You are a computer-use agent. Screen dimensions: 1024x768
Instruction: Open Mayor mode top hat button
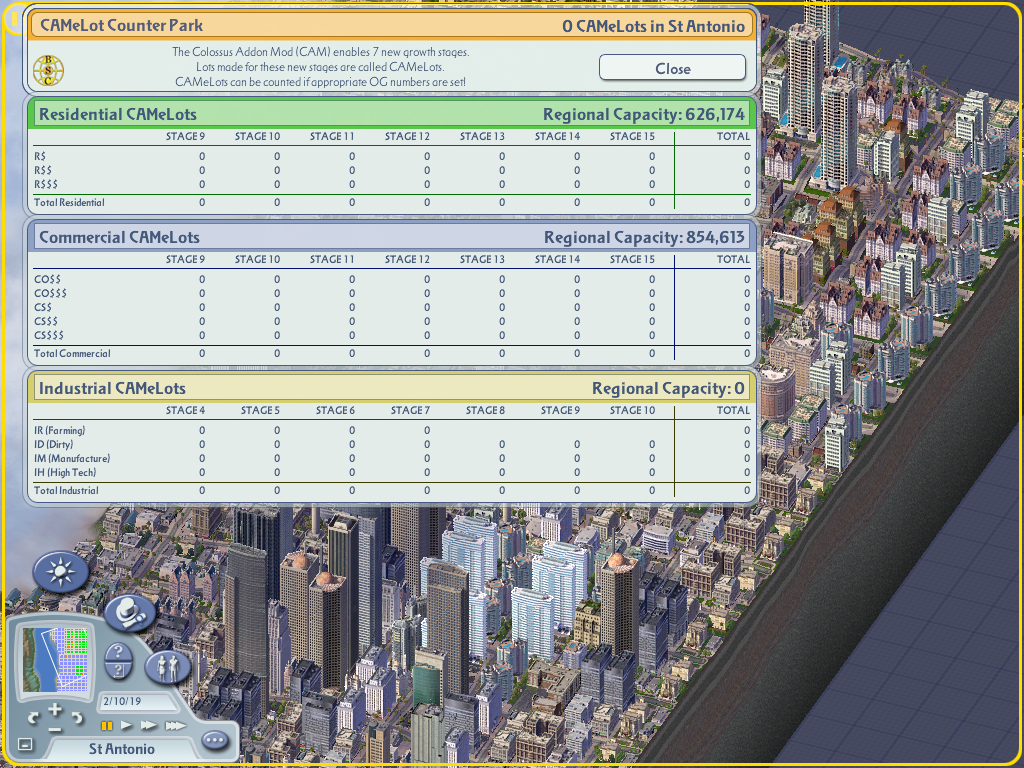pyautogui.click(x=130, y=613)
